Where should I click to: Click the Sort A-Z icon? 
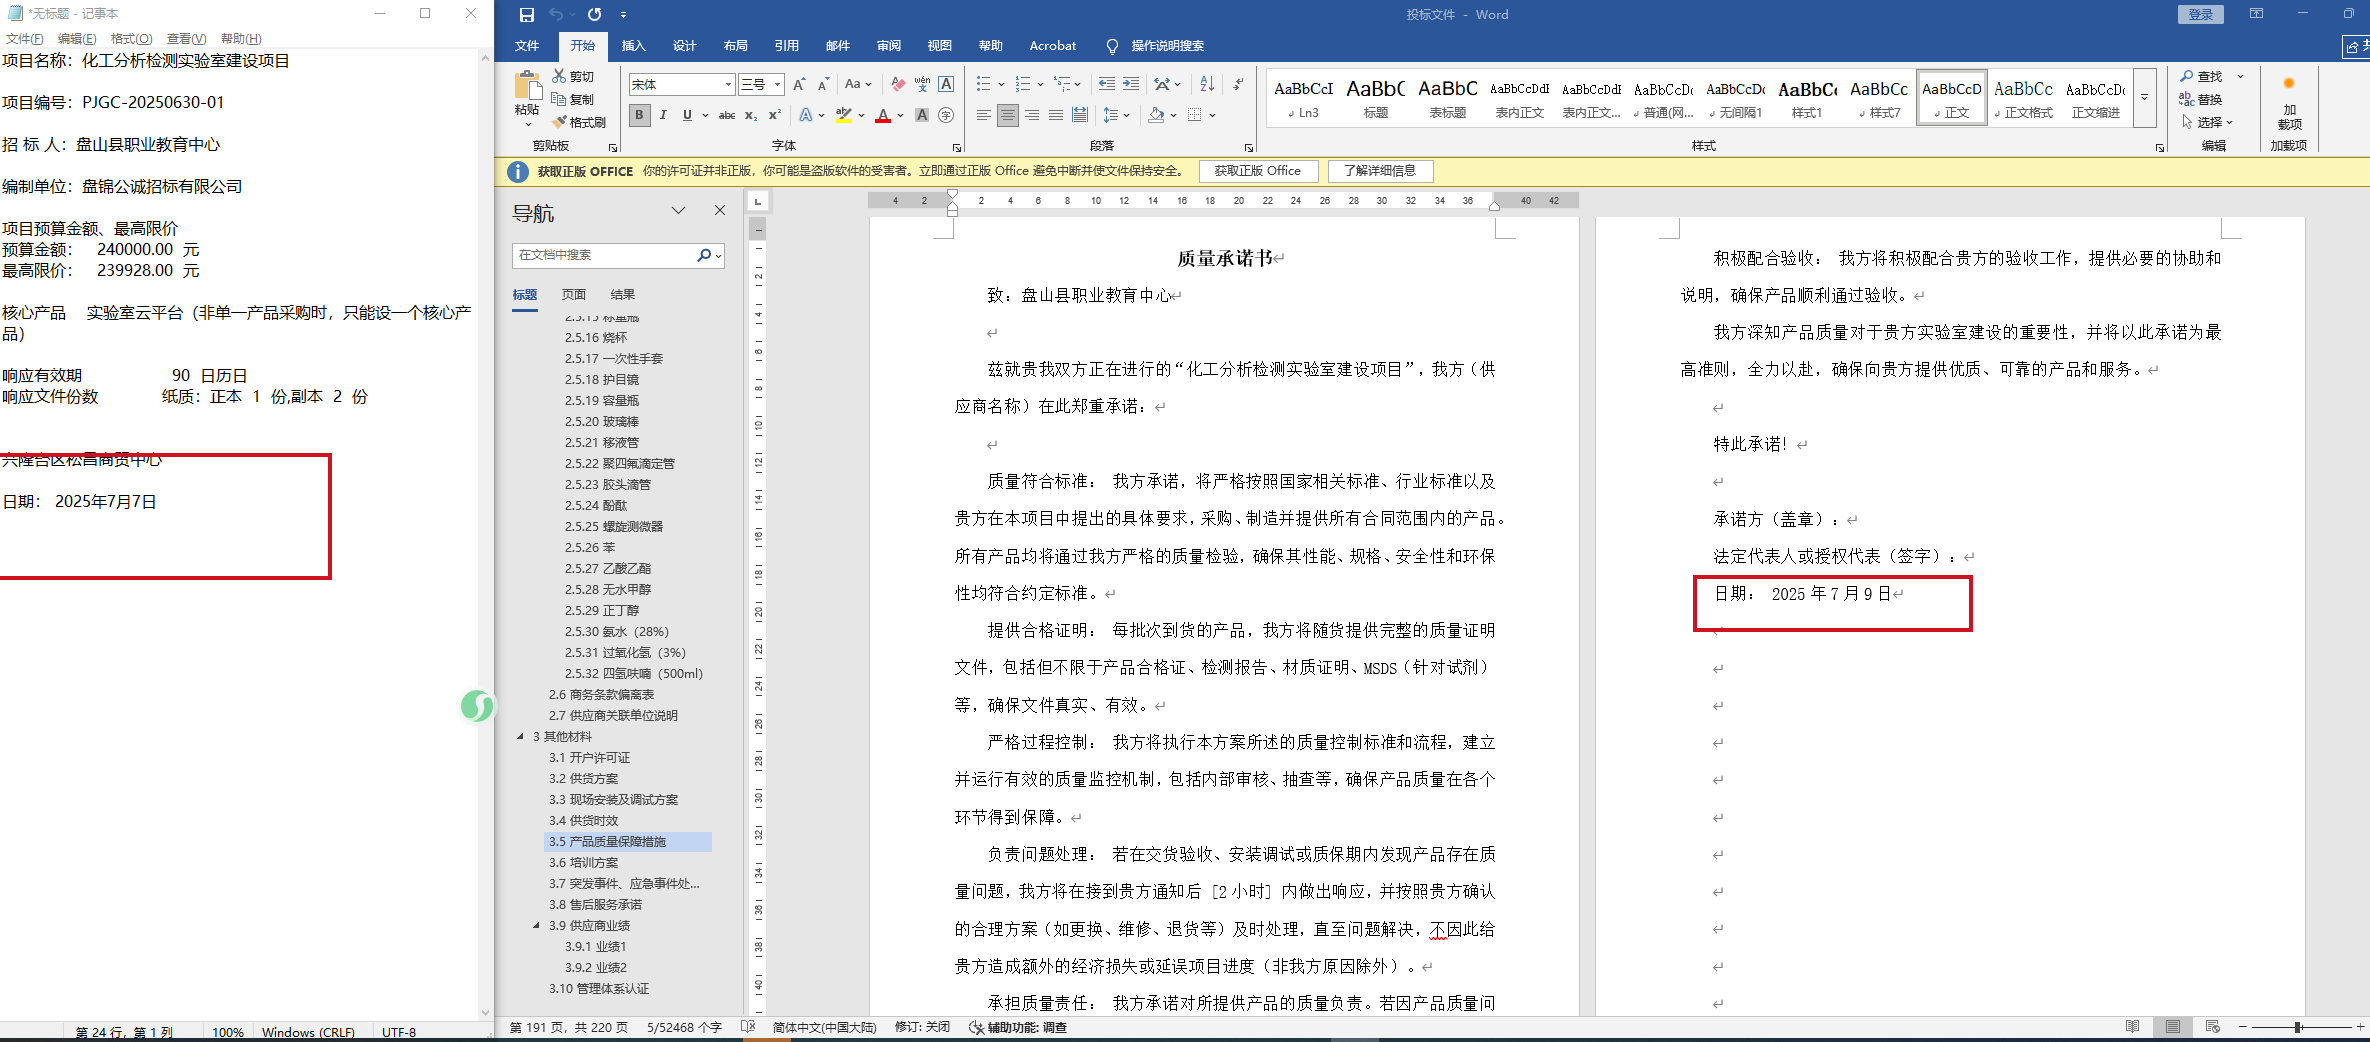1207,85
